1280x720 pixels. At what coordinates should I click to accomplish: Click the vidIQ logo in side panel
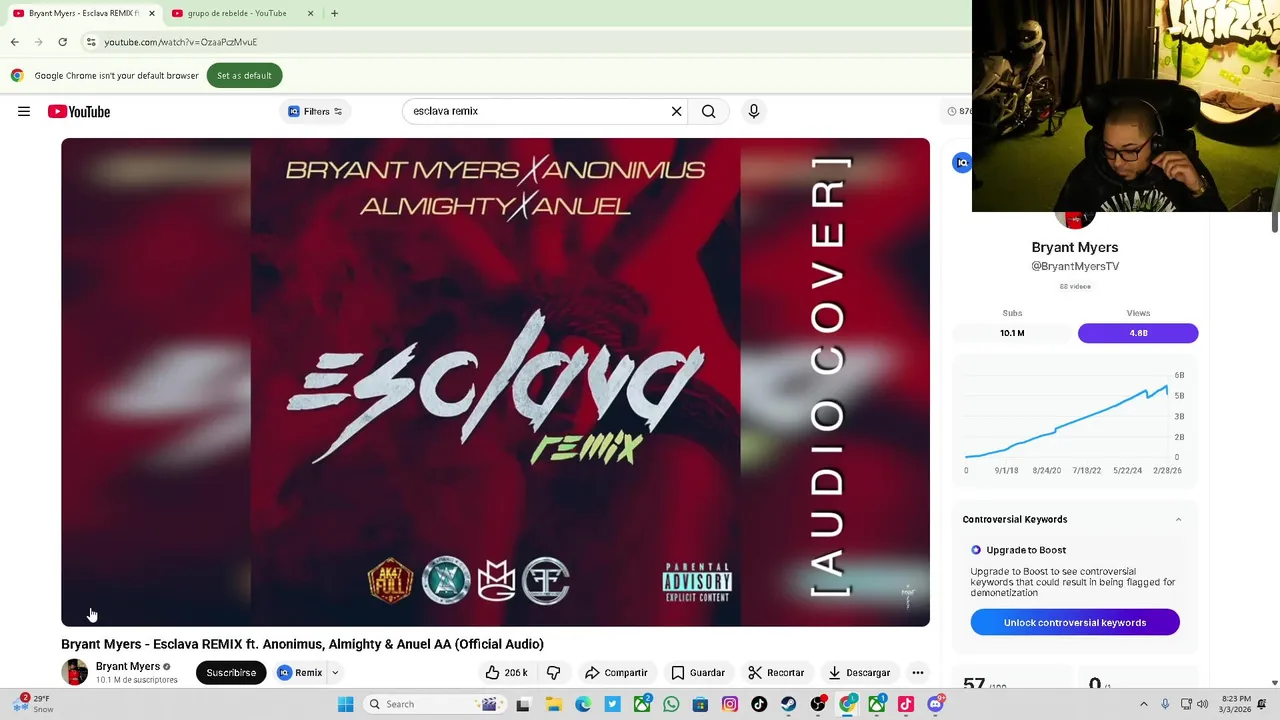coord(962,163)
